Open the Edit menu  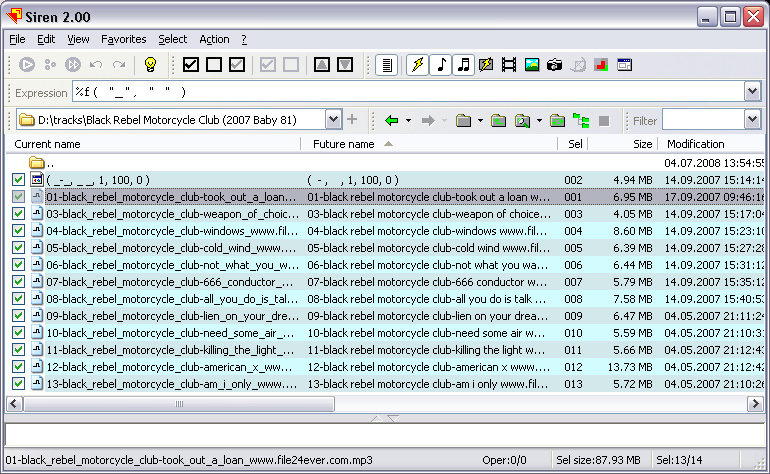46,39
